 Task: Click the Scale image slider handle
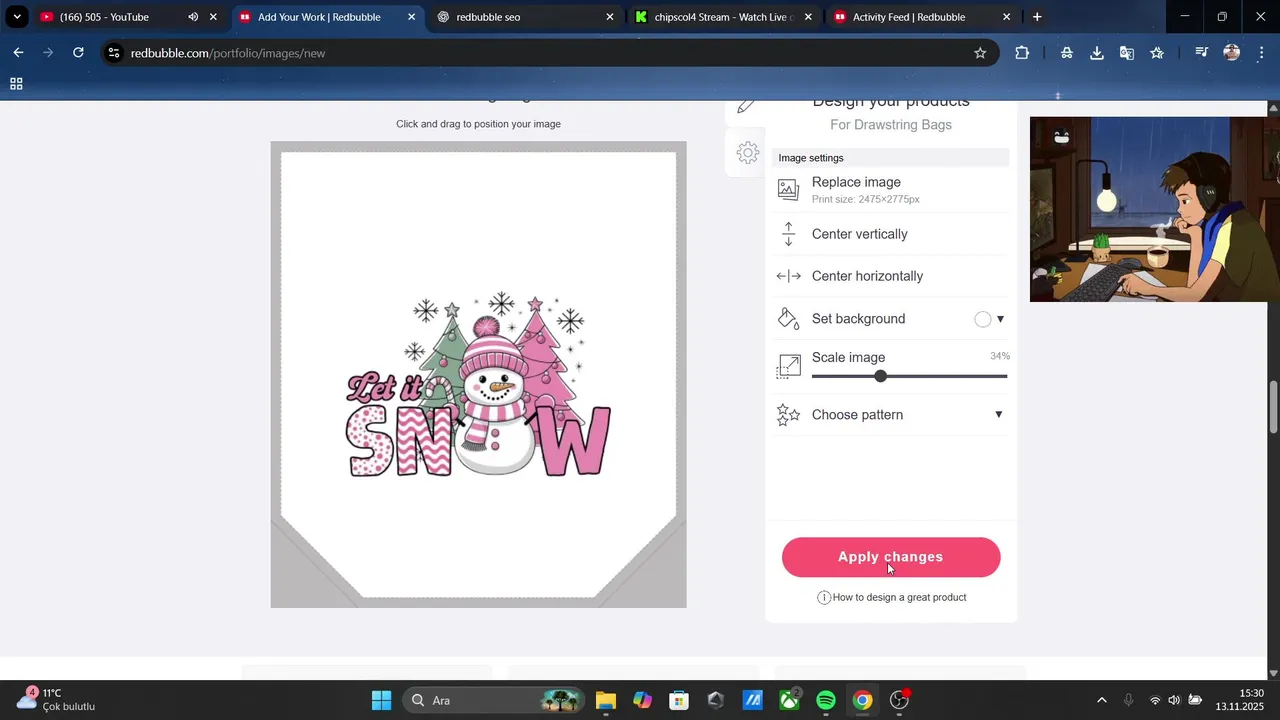[x=880, y=376]
